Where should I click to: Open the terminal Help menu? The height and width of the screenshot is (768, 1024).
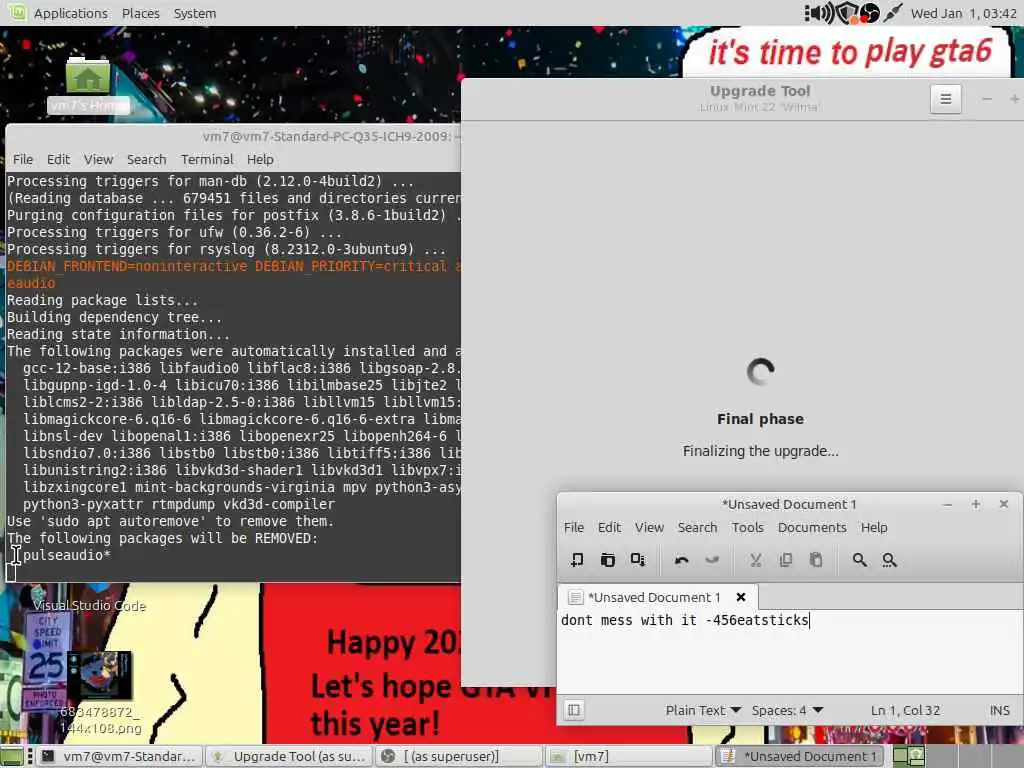pos(260,159)
